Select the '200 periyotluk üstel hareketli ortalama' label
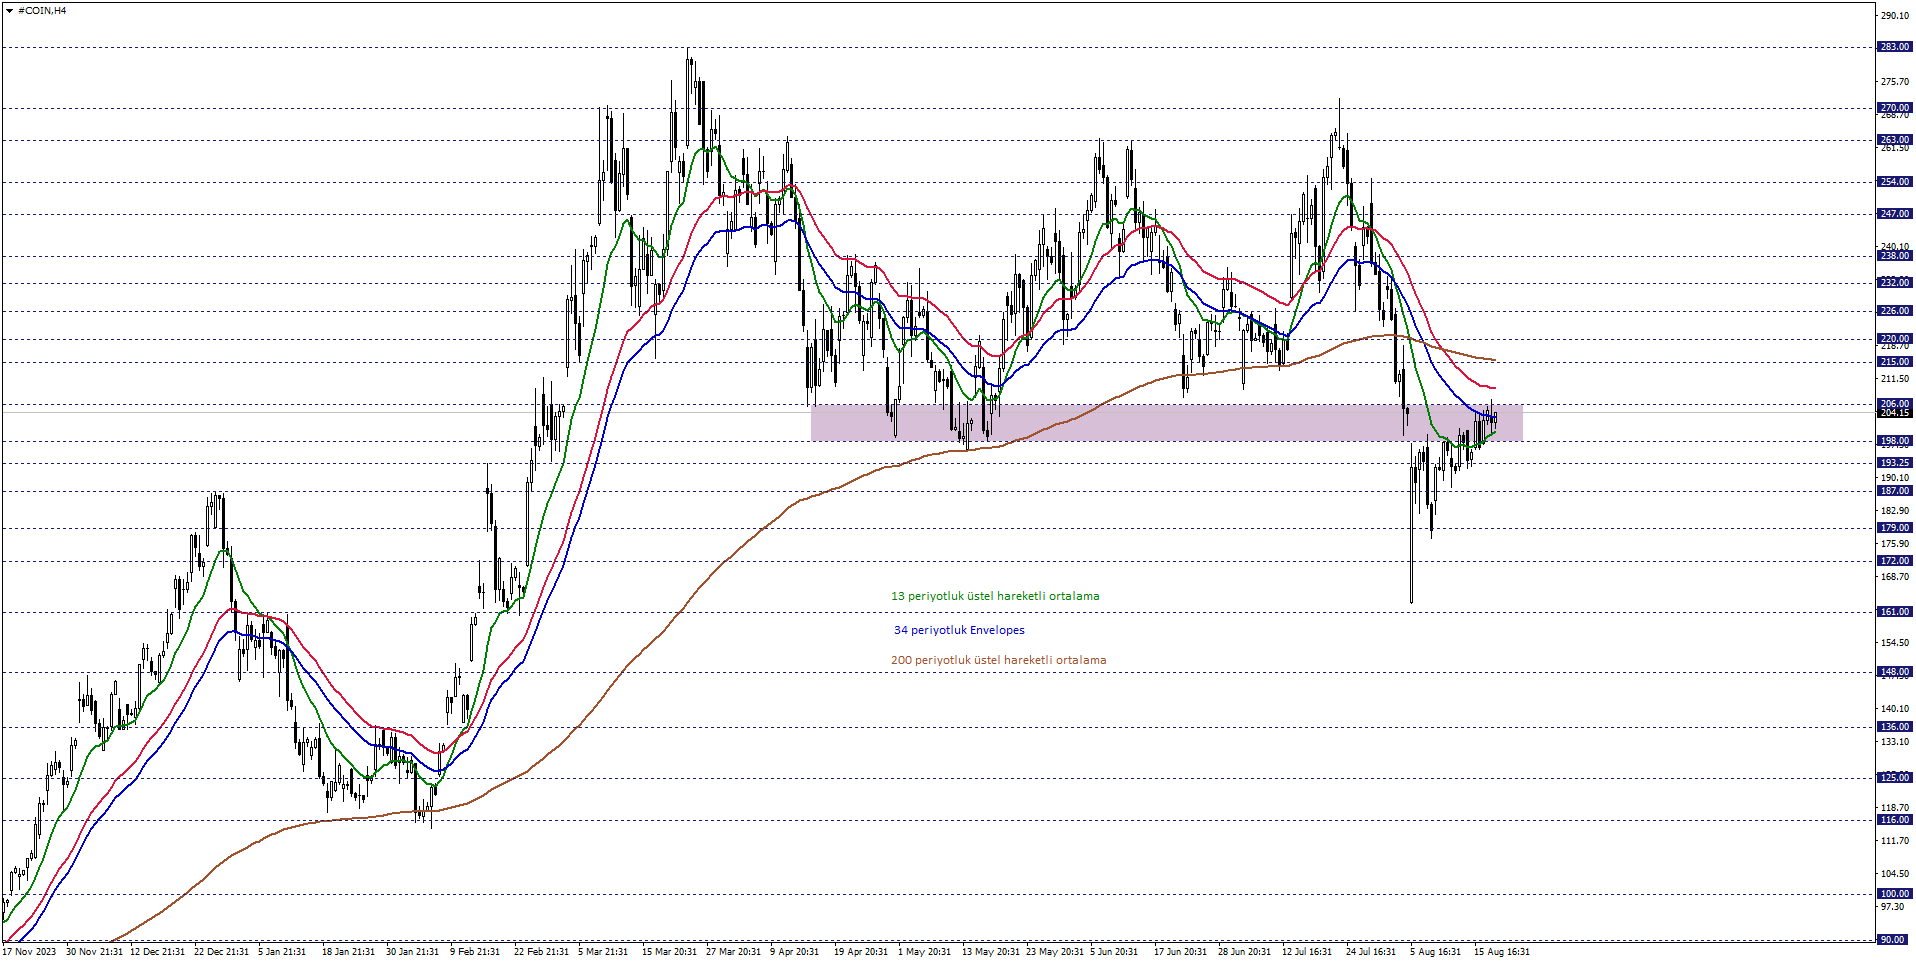This screenshot has width=1916, height=963. coord(998,660)
